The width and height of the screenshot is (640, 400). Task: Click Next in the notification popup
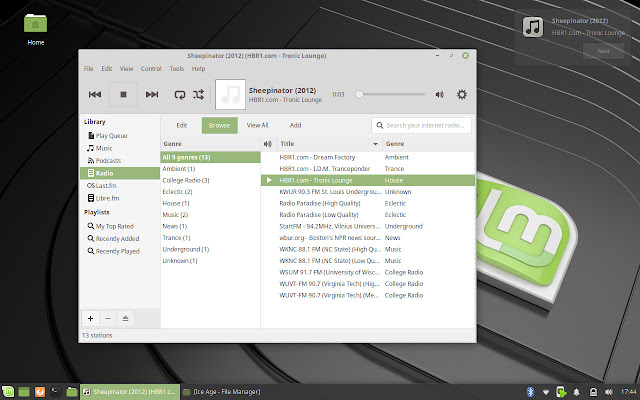[603, 51]
